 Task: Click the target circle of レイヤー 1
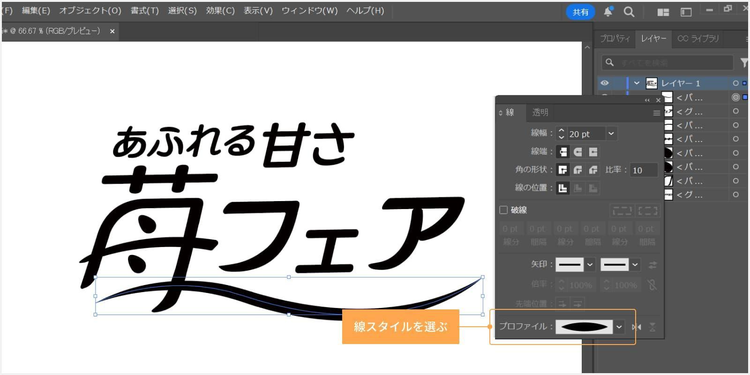pyautogui.click(x=736, y=83)
